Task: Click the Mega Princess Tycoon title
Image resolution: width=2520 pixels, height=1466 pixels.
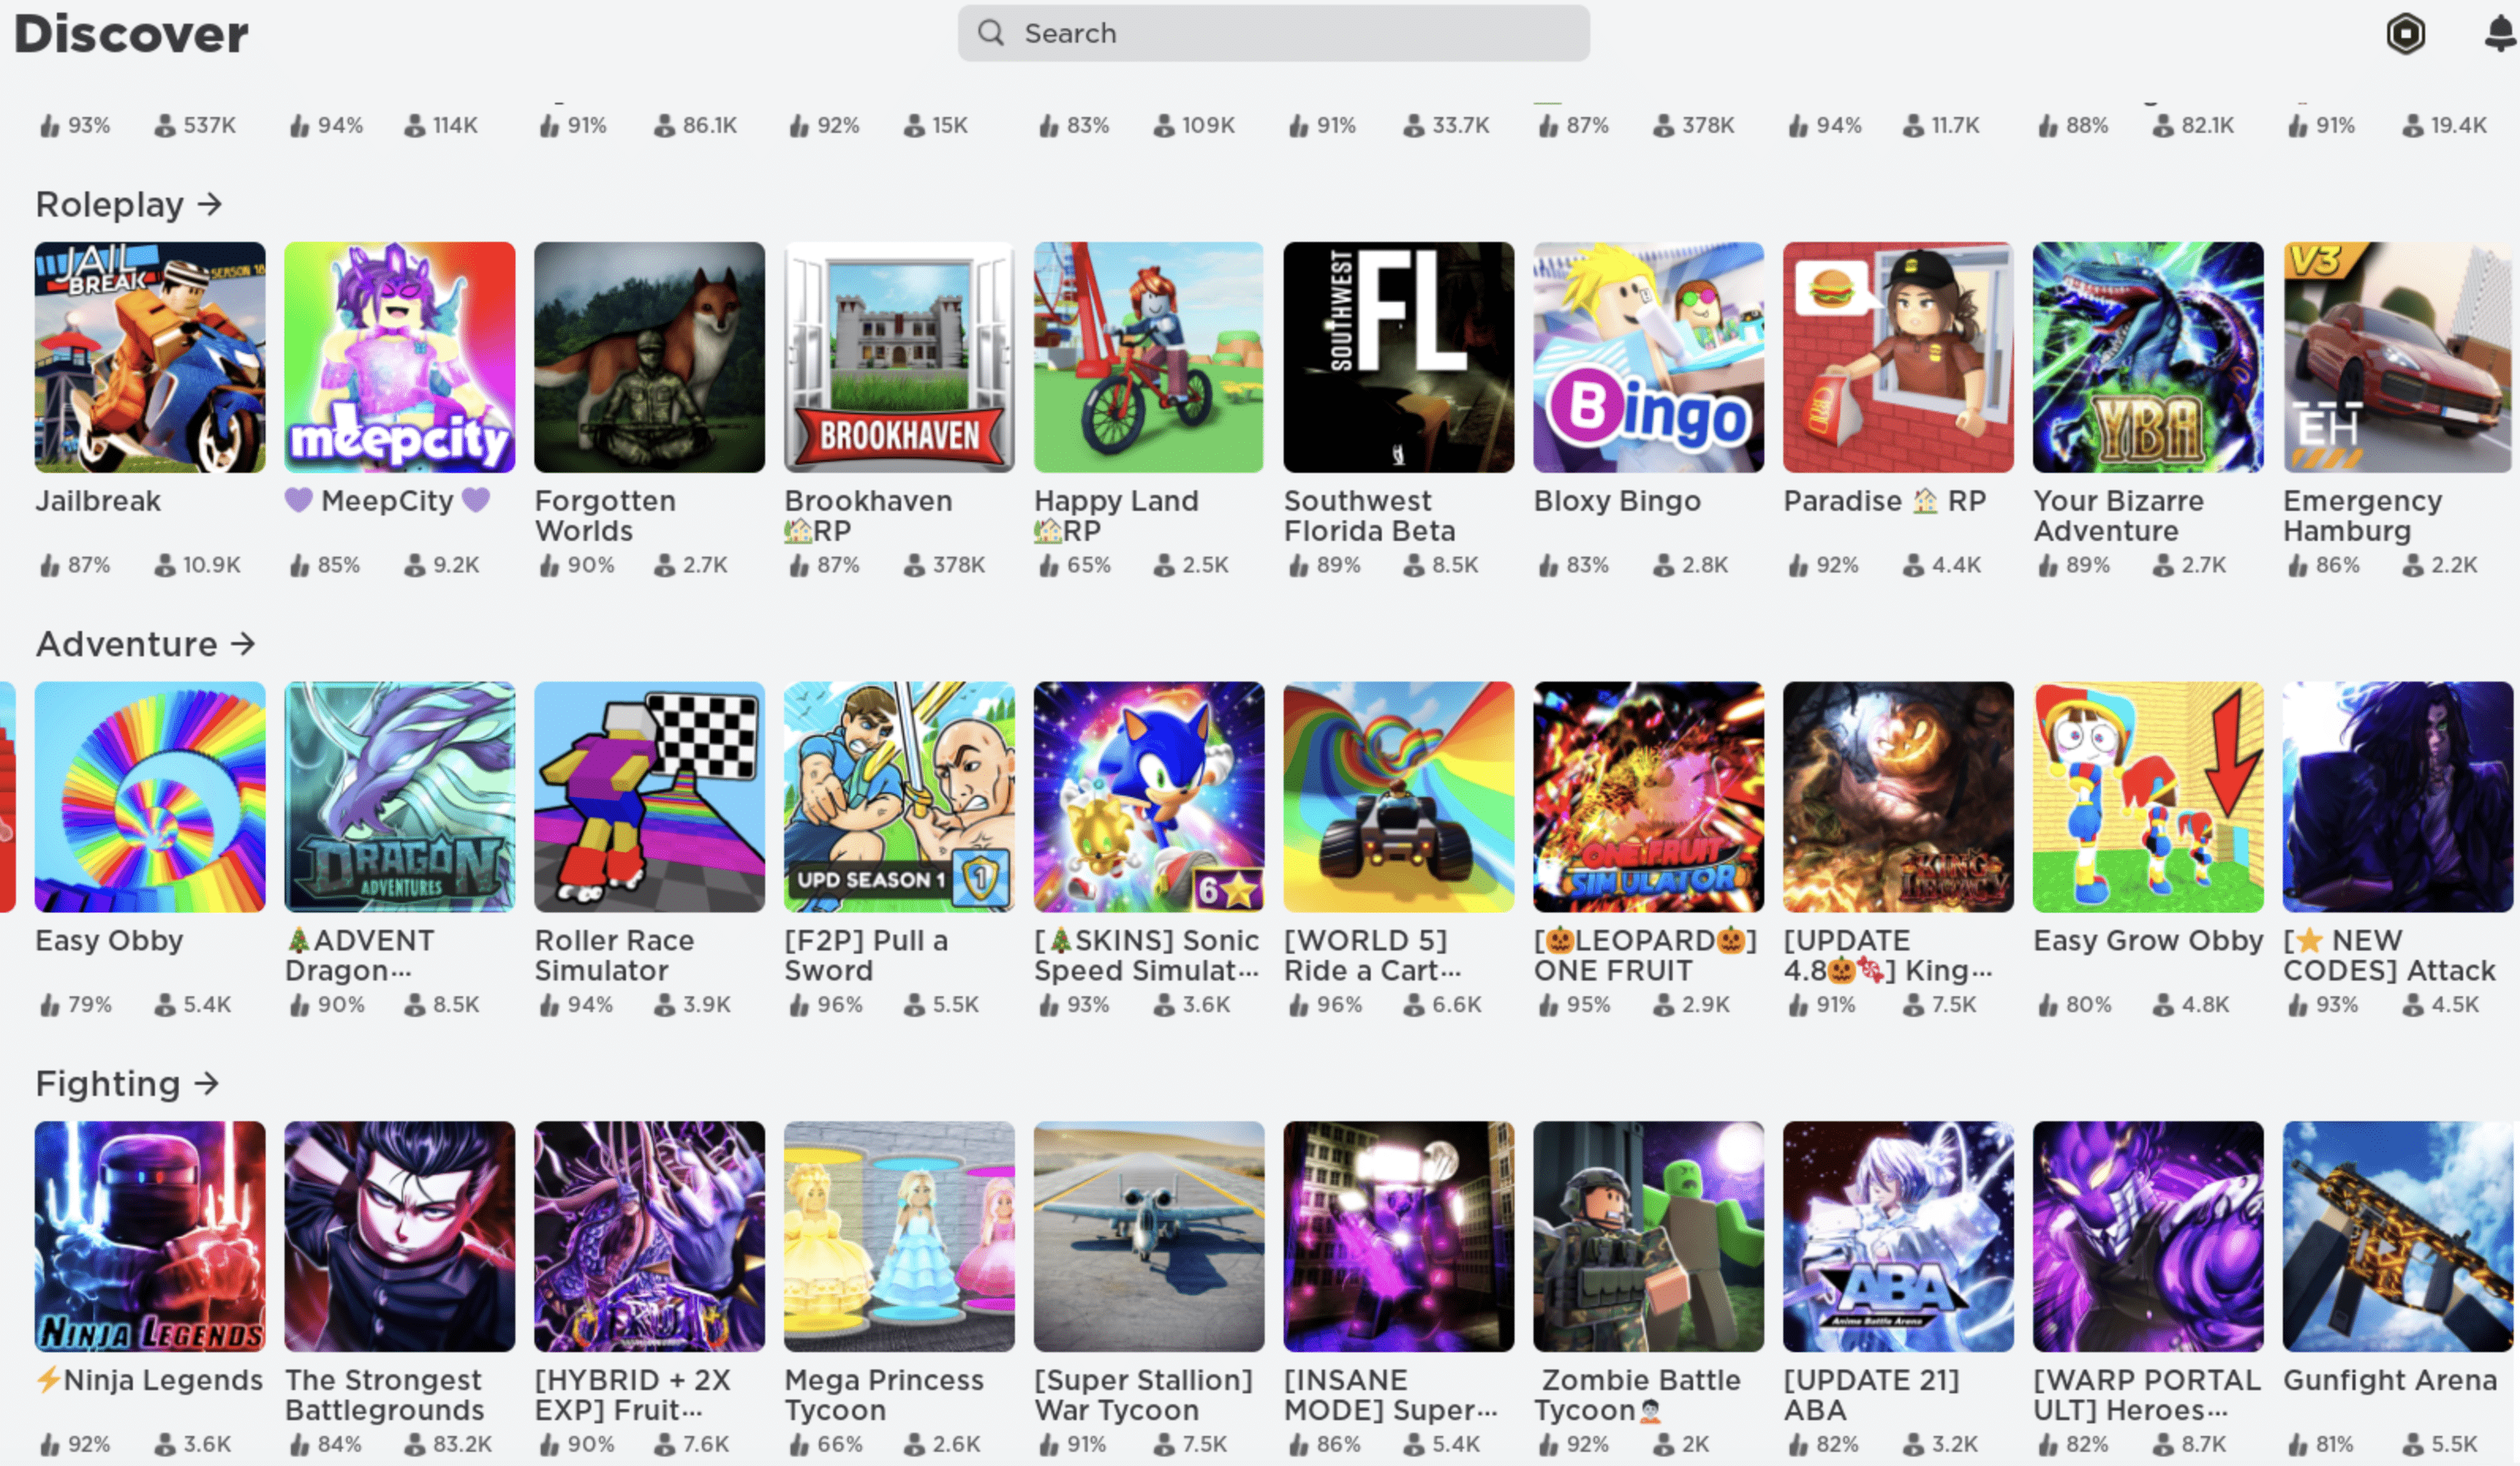Action: (884, 1395)
